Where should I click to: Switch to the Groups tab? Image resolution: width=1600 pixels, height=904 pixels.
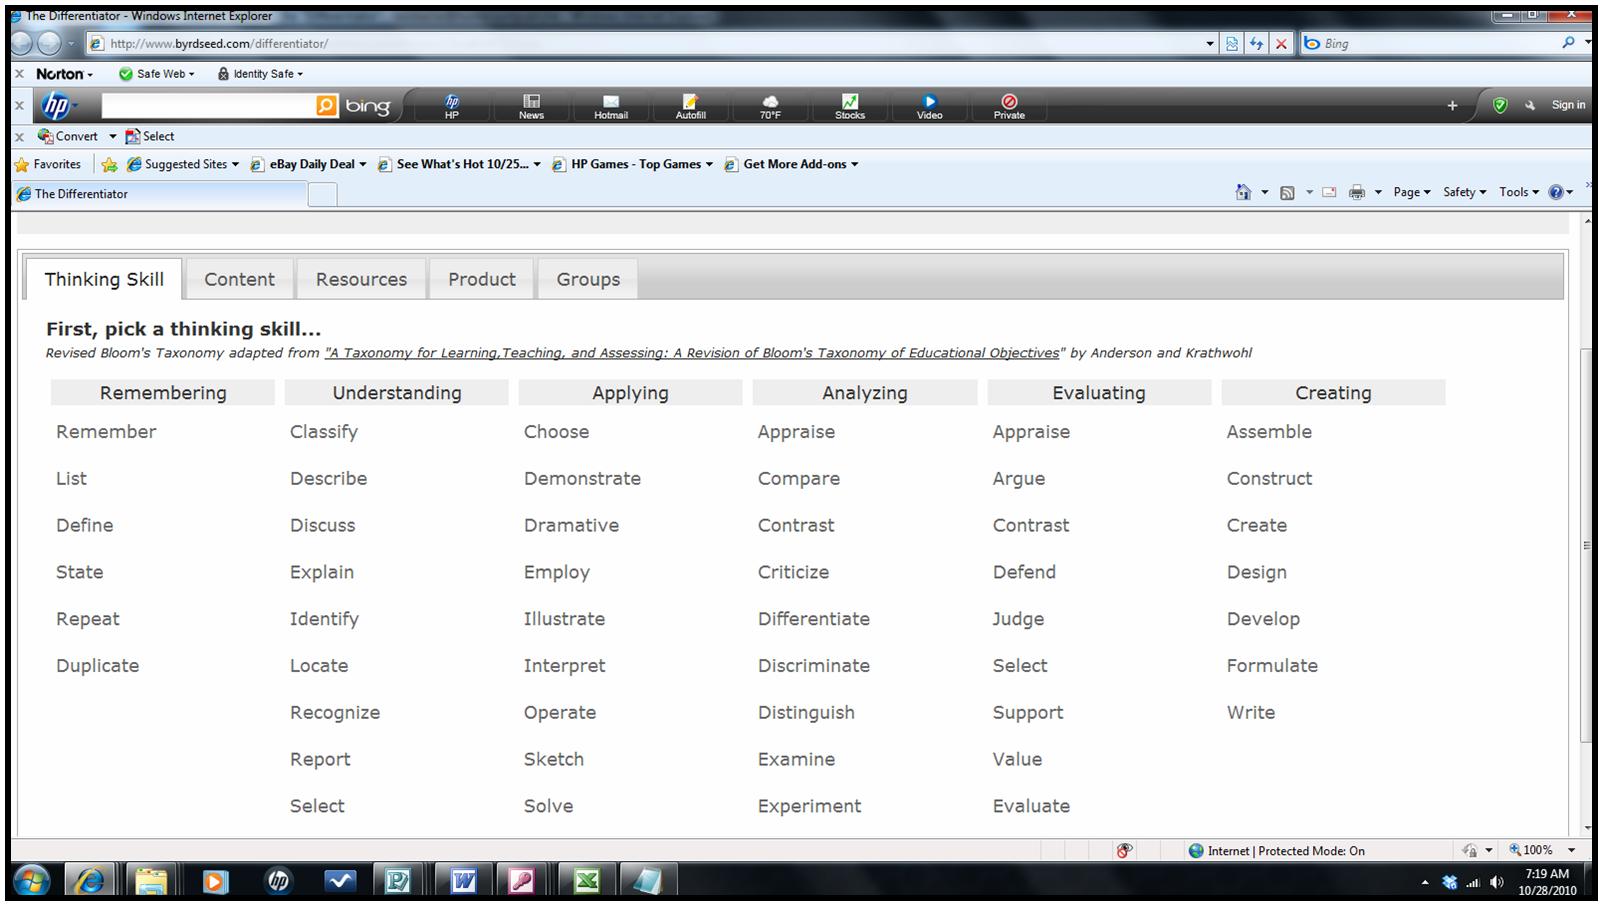pyautogui.click(x=588, y=279)
